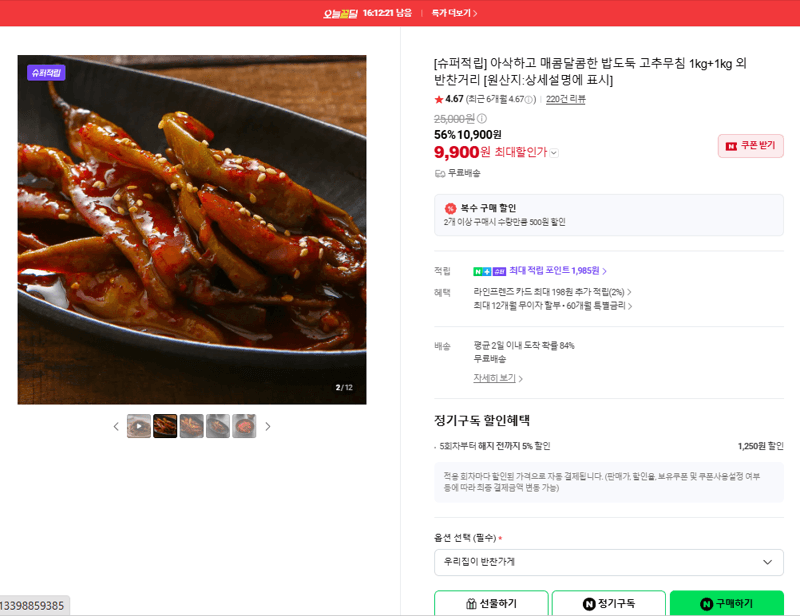
Task: Show next product thumbnails with right arrow
Action: click(268, 426)
